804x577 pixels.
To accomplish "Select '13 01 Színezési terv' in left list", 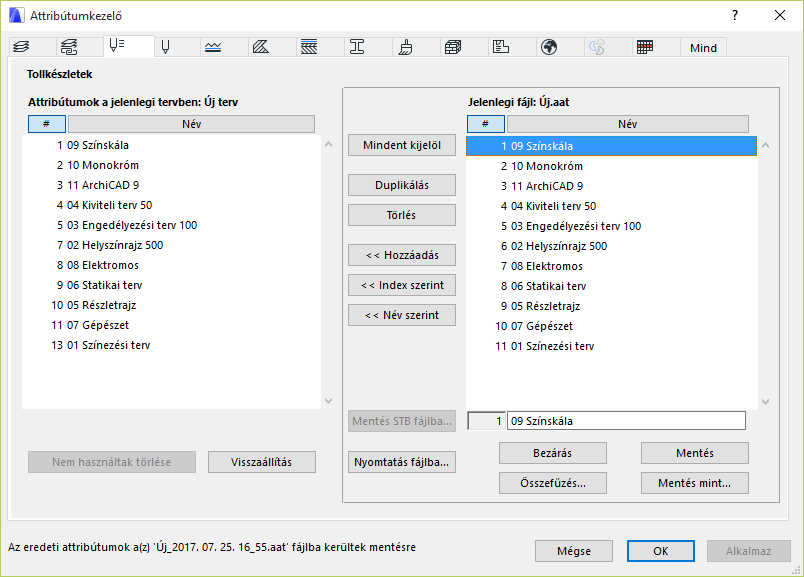I will 171,345.
